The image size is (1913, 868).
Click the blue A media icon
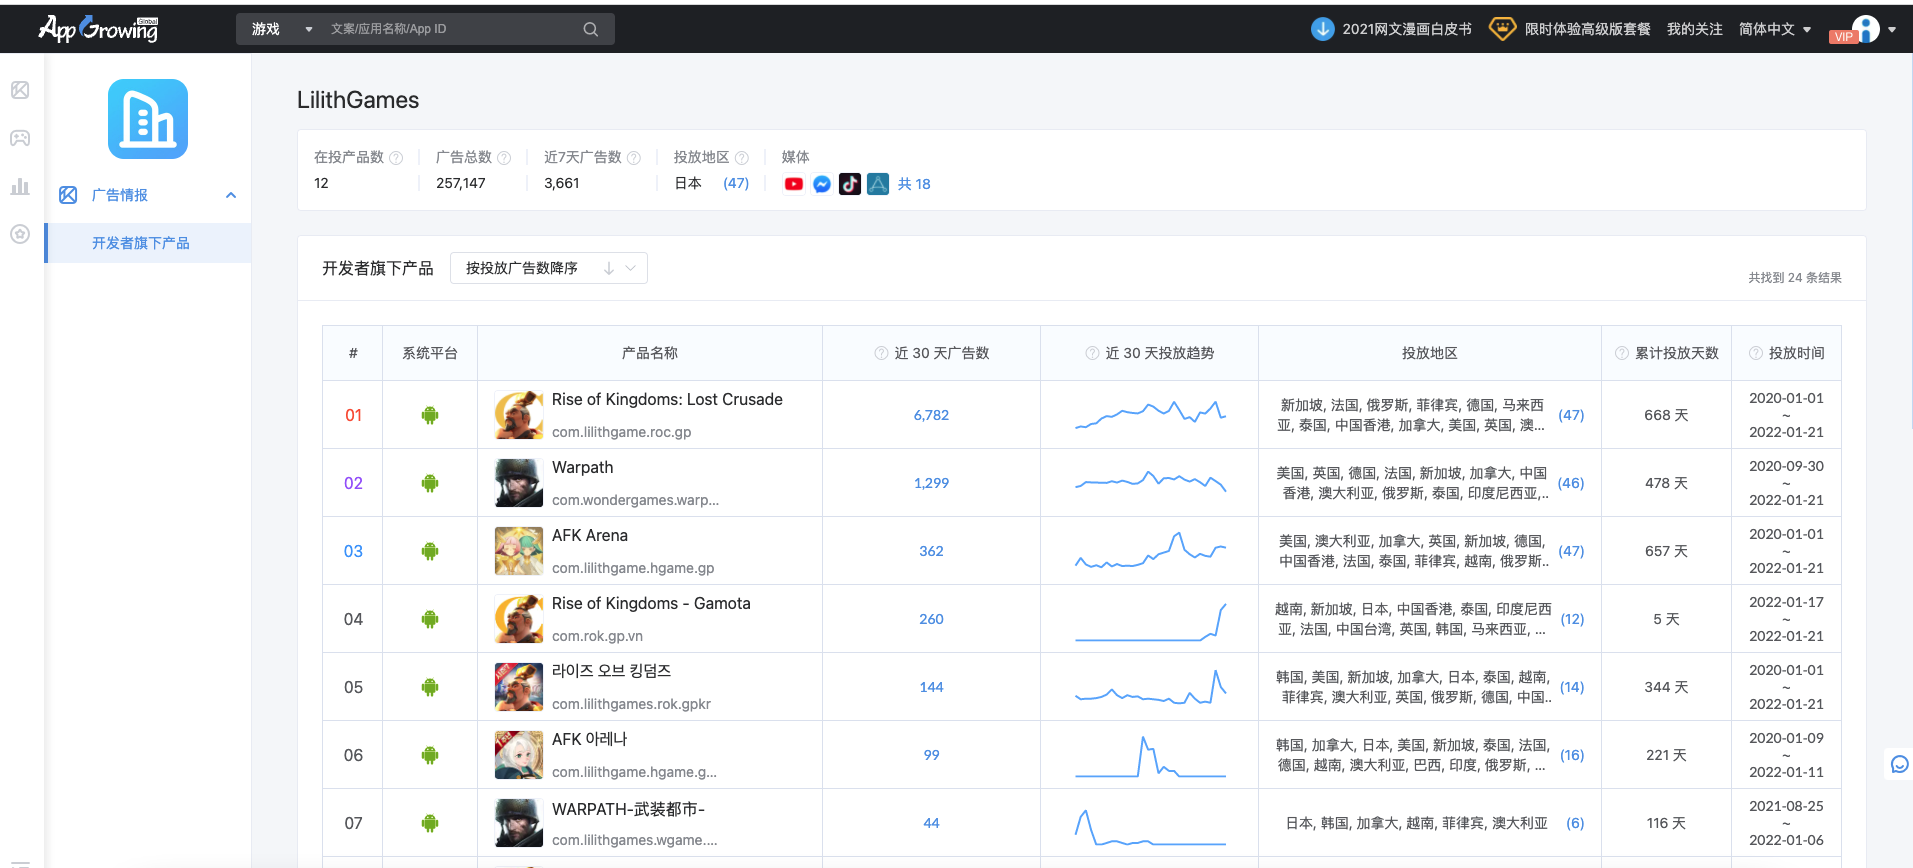pyautogui.click(x=878, y=184)
